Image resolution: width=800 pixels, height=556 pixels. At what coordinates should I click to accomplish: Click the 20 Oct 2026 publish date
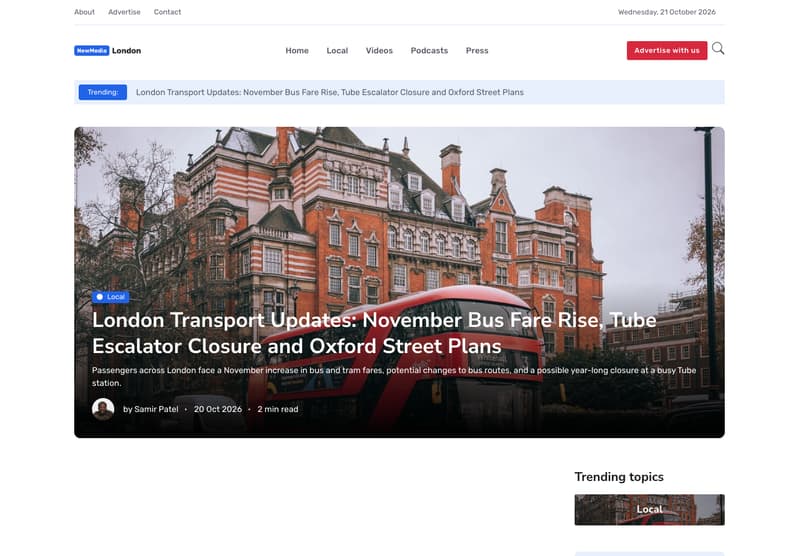click(218, 409)
